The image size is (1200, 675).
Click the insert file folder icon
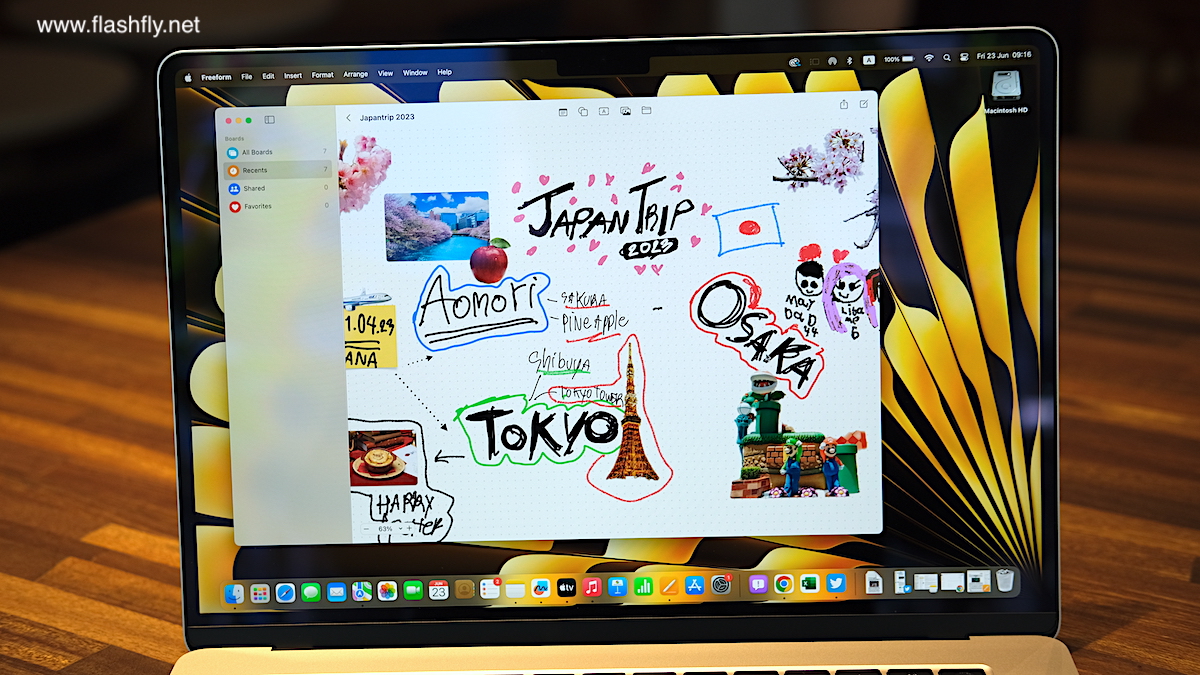(646, 111)
